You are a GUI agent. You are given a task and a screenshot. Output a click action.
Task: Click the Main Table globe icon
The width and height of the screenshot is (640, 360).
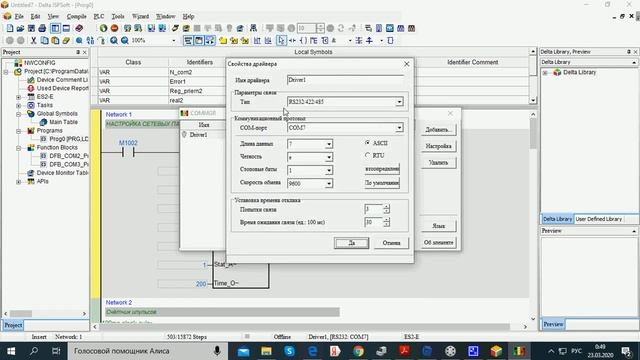pos(43,122)
